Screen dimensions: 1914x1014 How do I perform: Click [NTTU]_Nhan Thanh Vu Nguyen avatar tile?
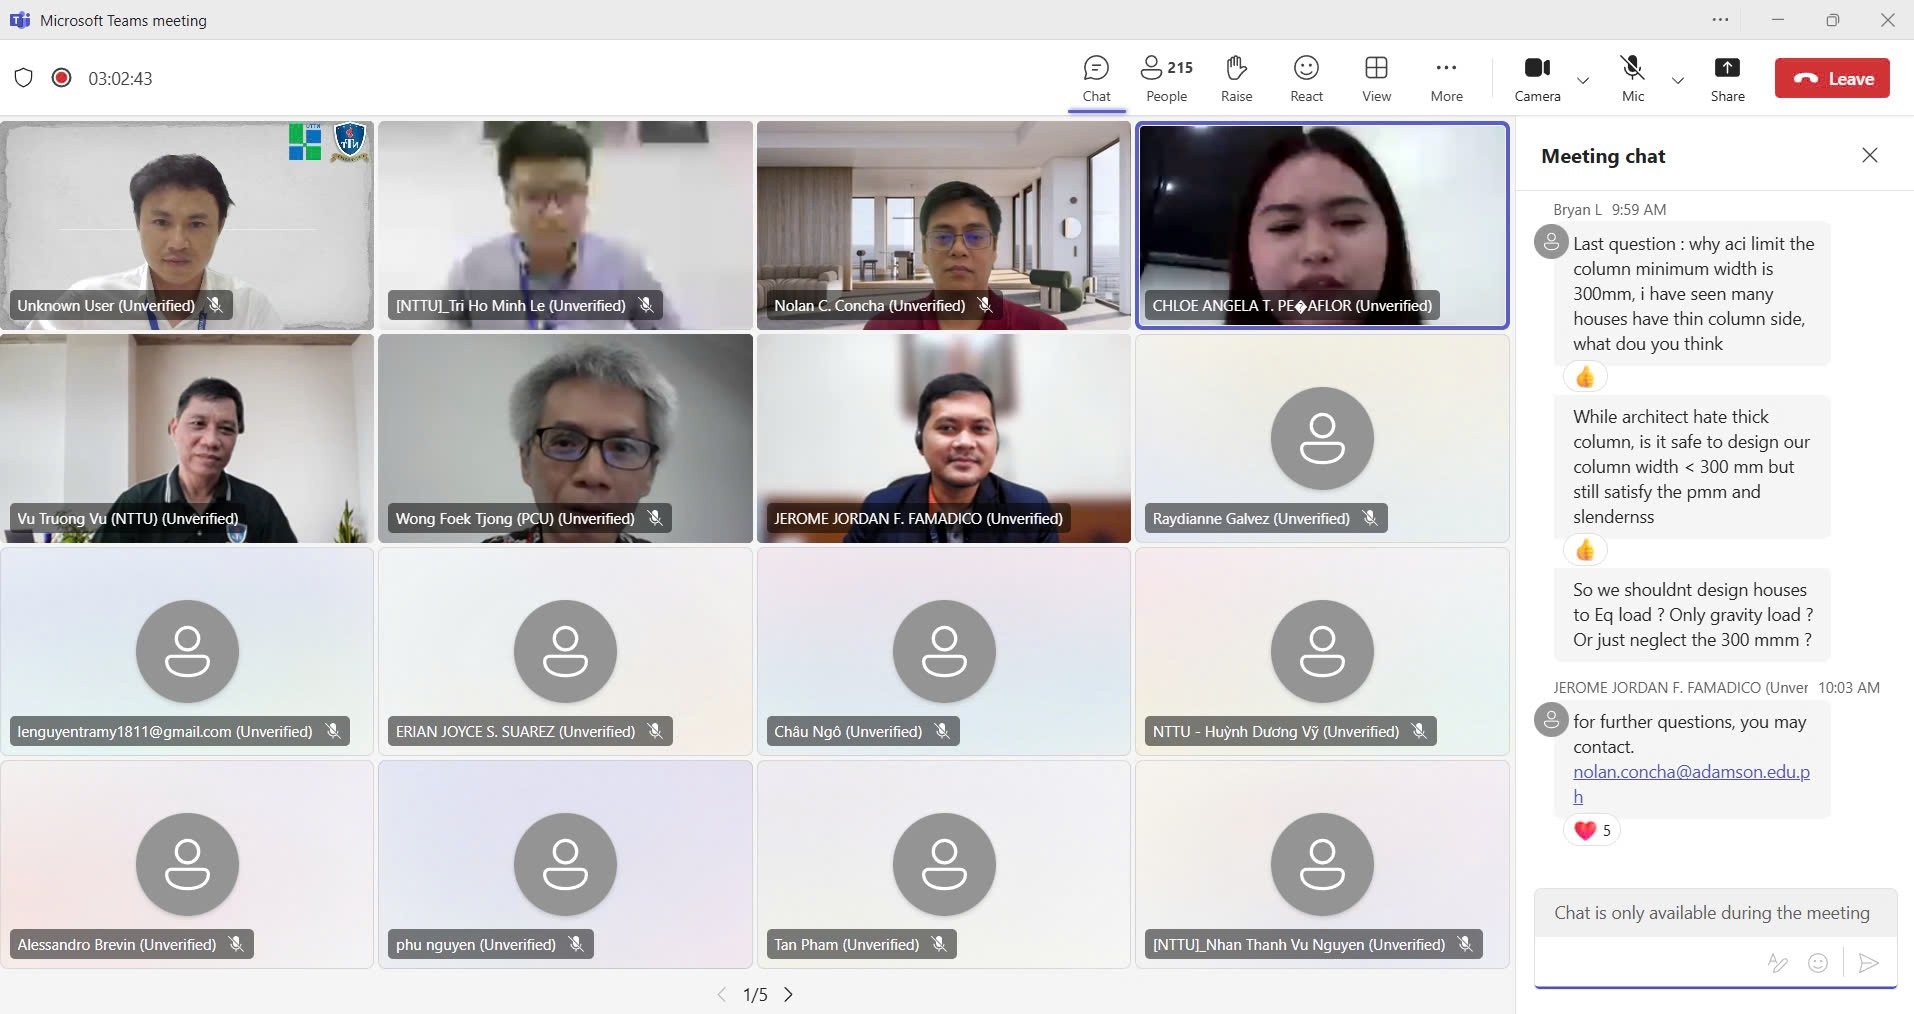[x=1322, y=864]
